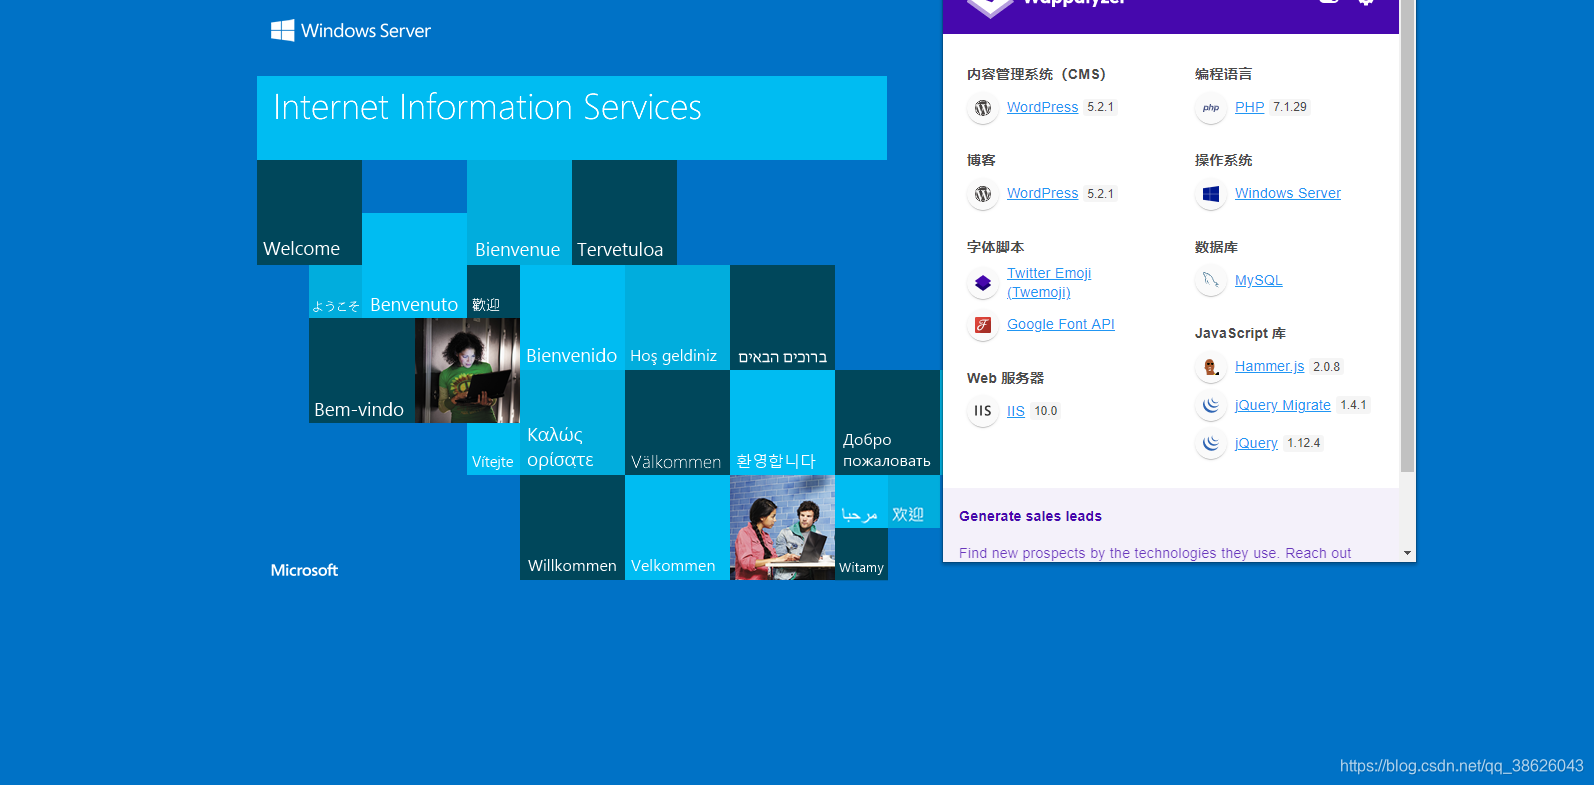Click the IIS server icon
1594x785 pixels.
coord(983,411)
